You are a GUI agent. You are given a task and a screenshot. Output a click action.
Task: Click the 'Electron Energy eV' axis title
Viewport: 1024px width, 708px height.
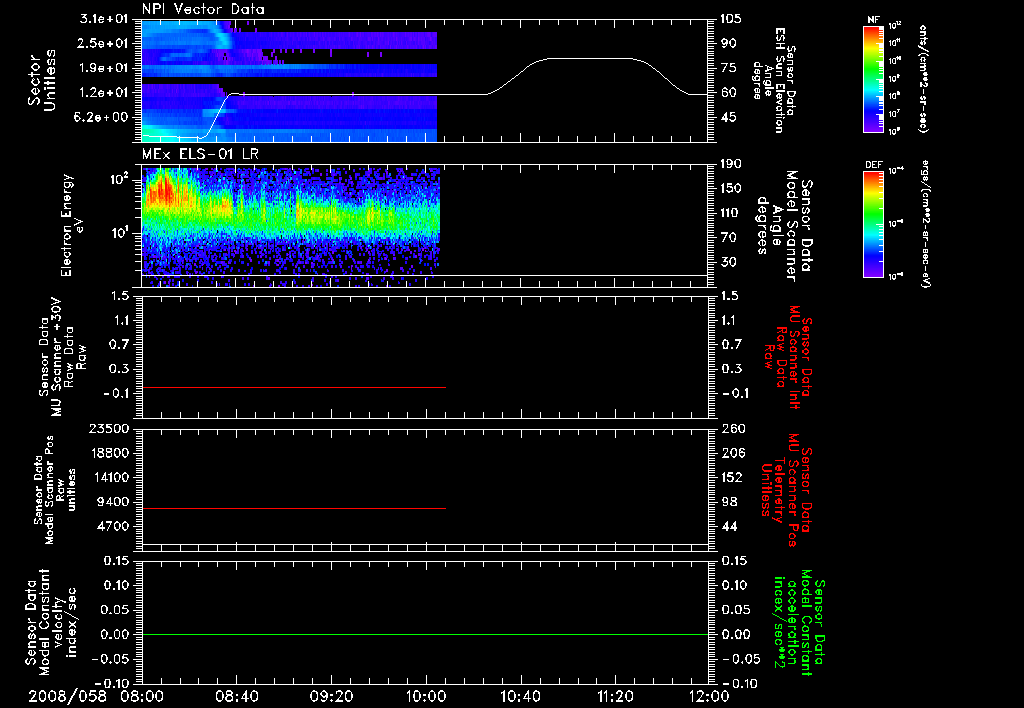click(x=73, y=225)
